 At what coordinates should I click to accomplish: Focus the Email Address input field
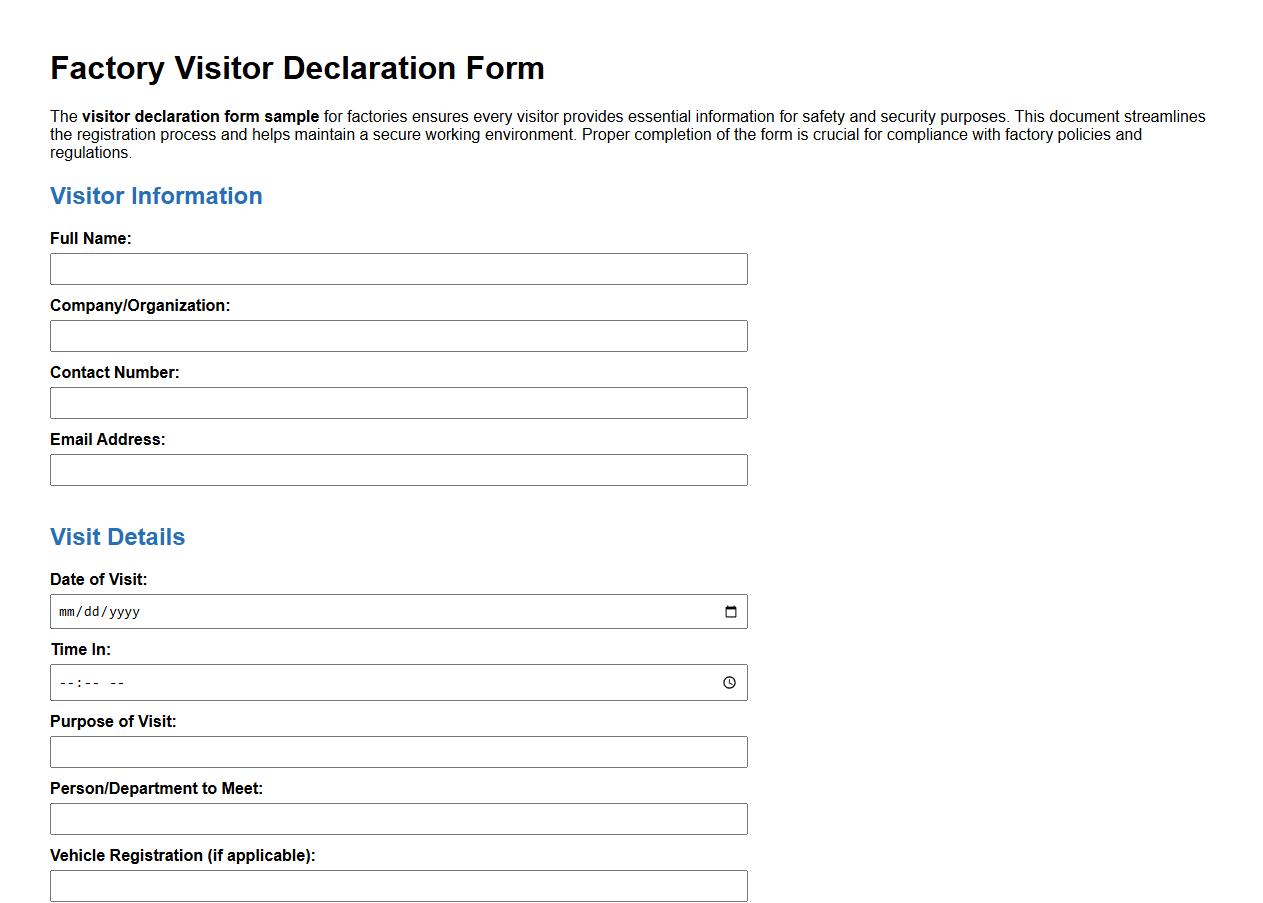pos(398,469)
